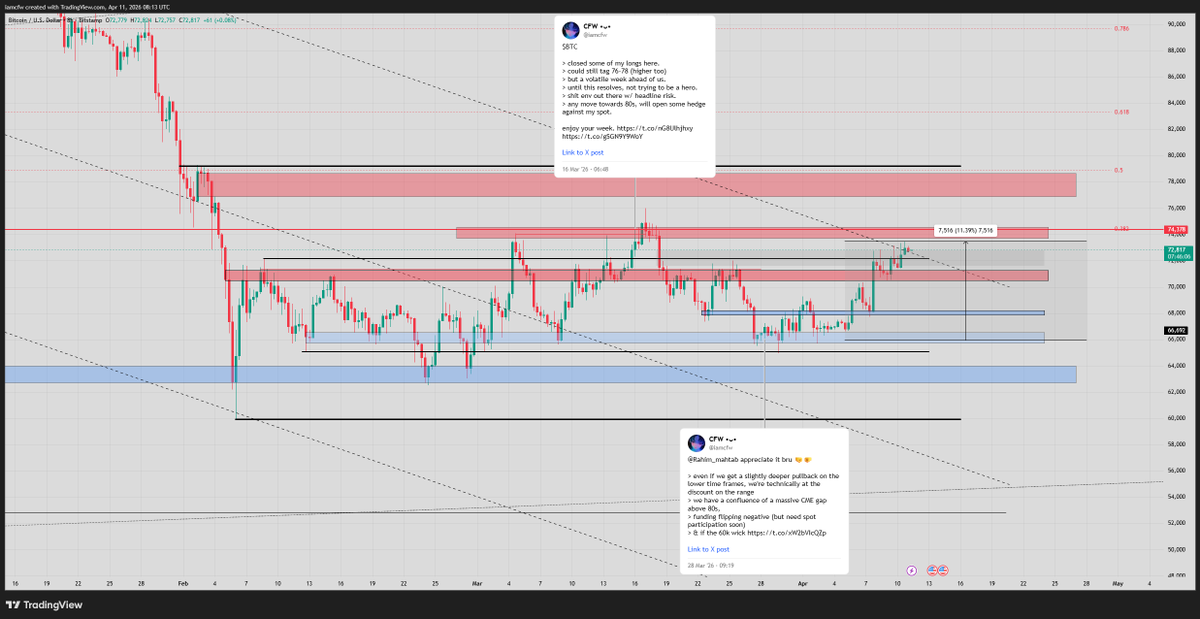Click the 90,000 price axis label

pos(1175,23)
